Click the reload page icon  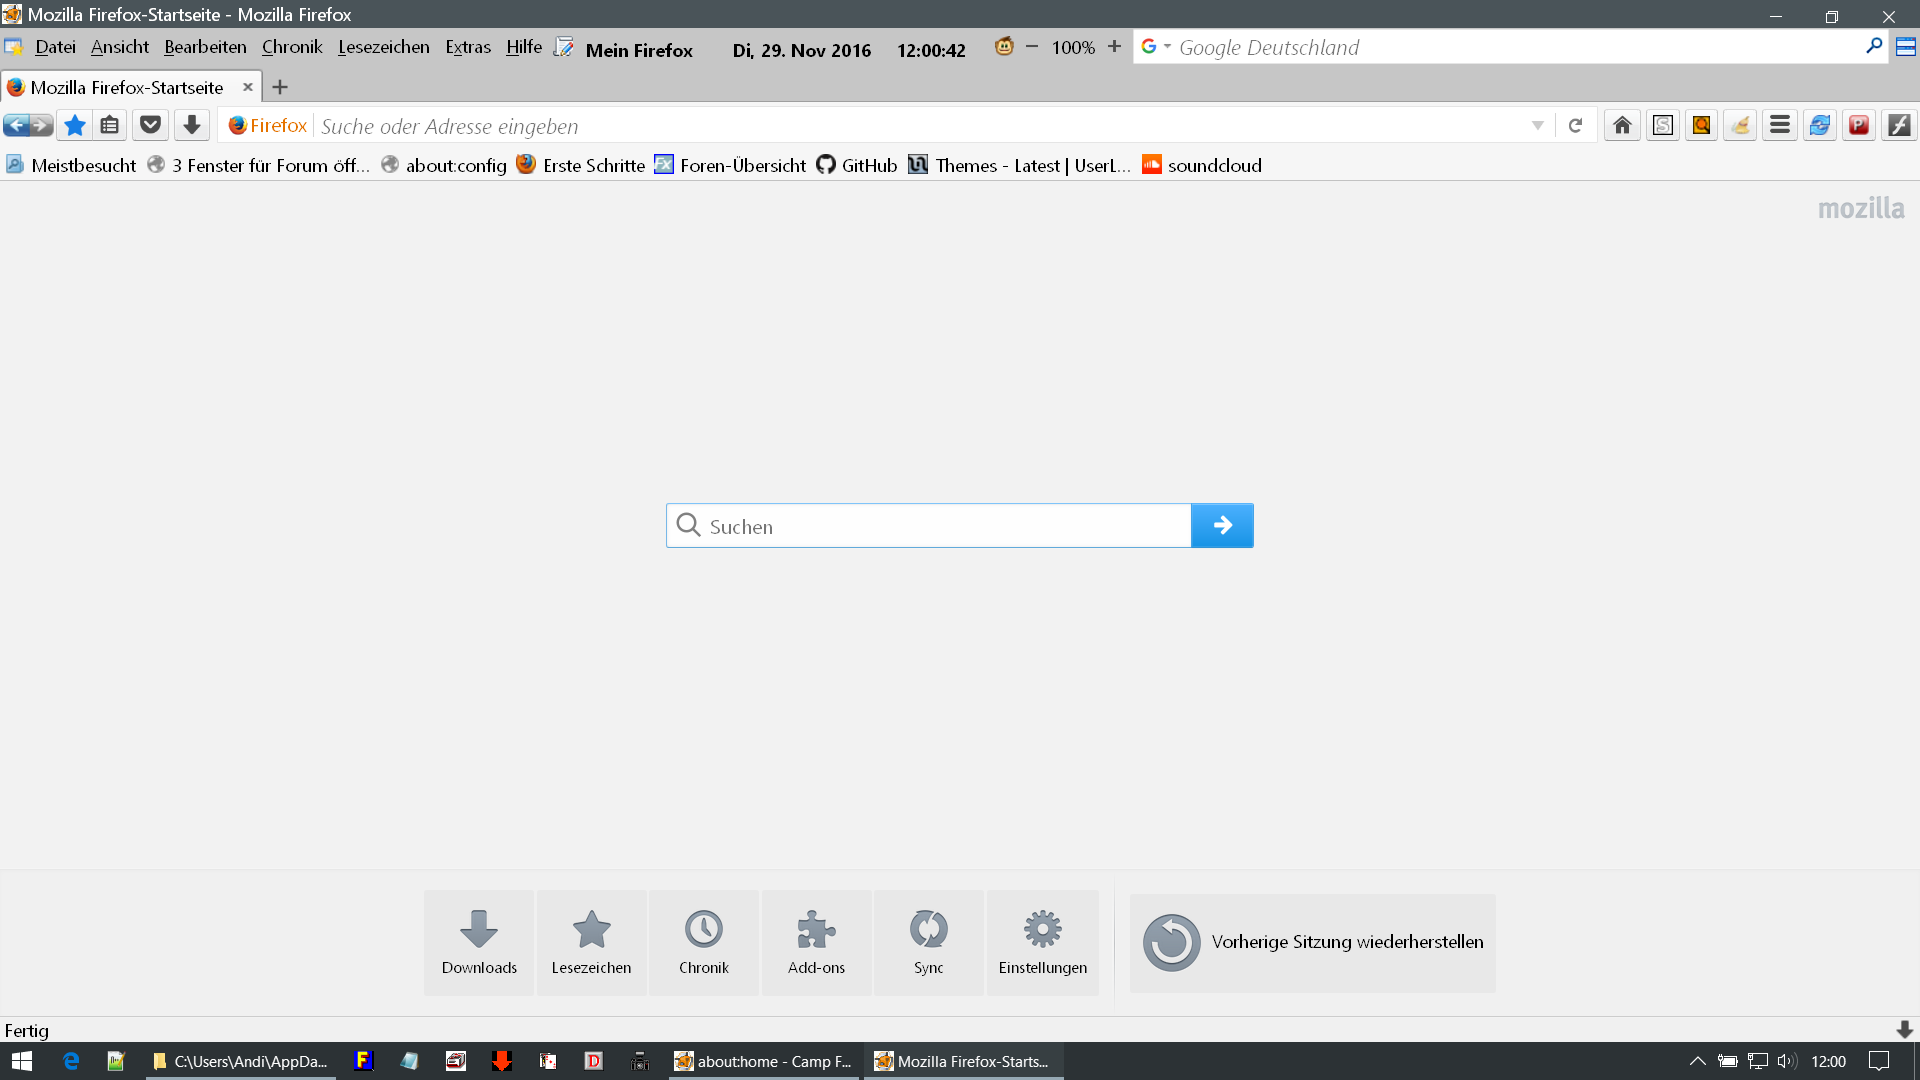click(x=1575, y=126)
